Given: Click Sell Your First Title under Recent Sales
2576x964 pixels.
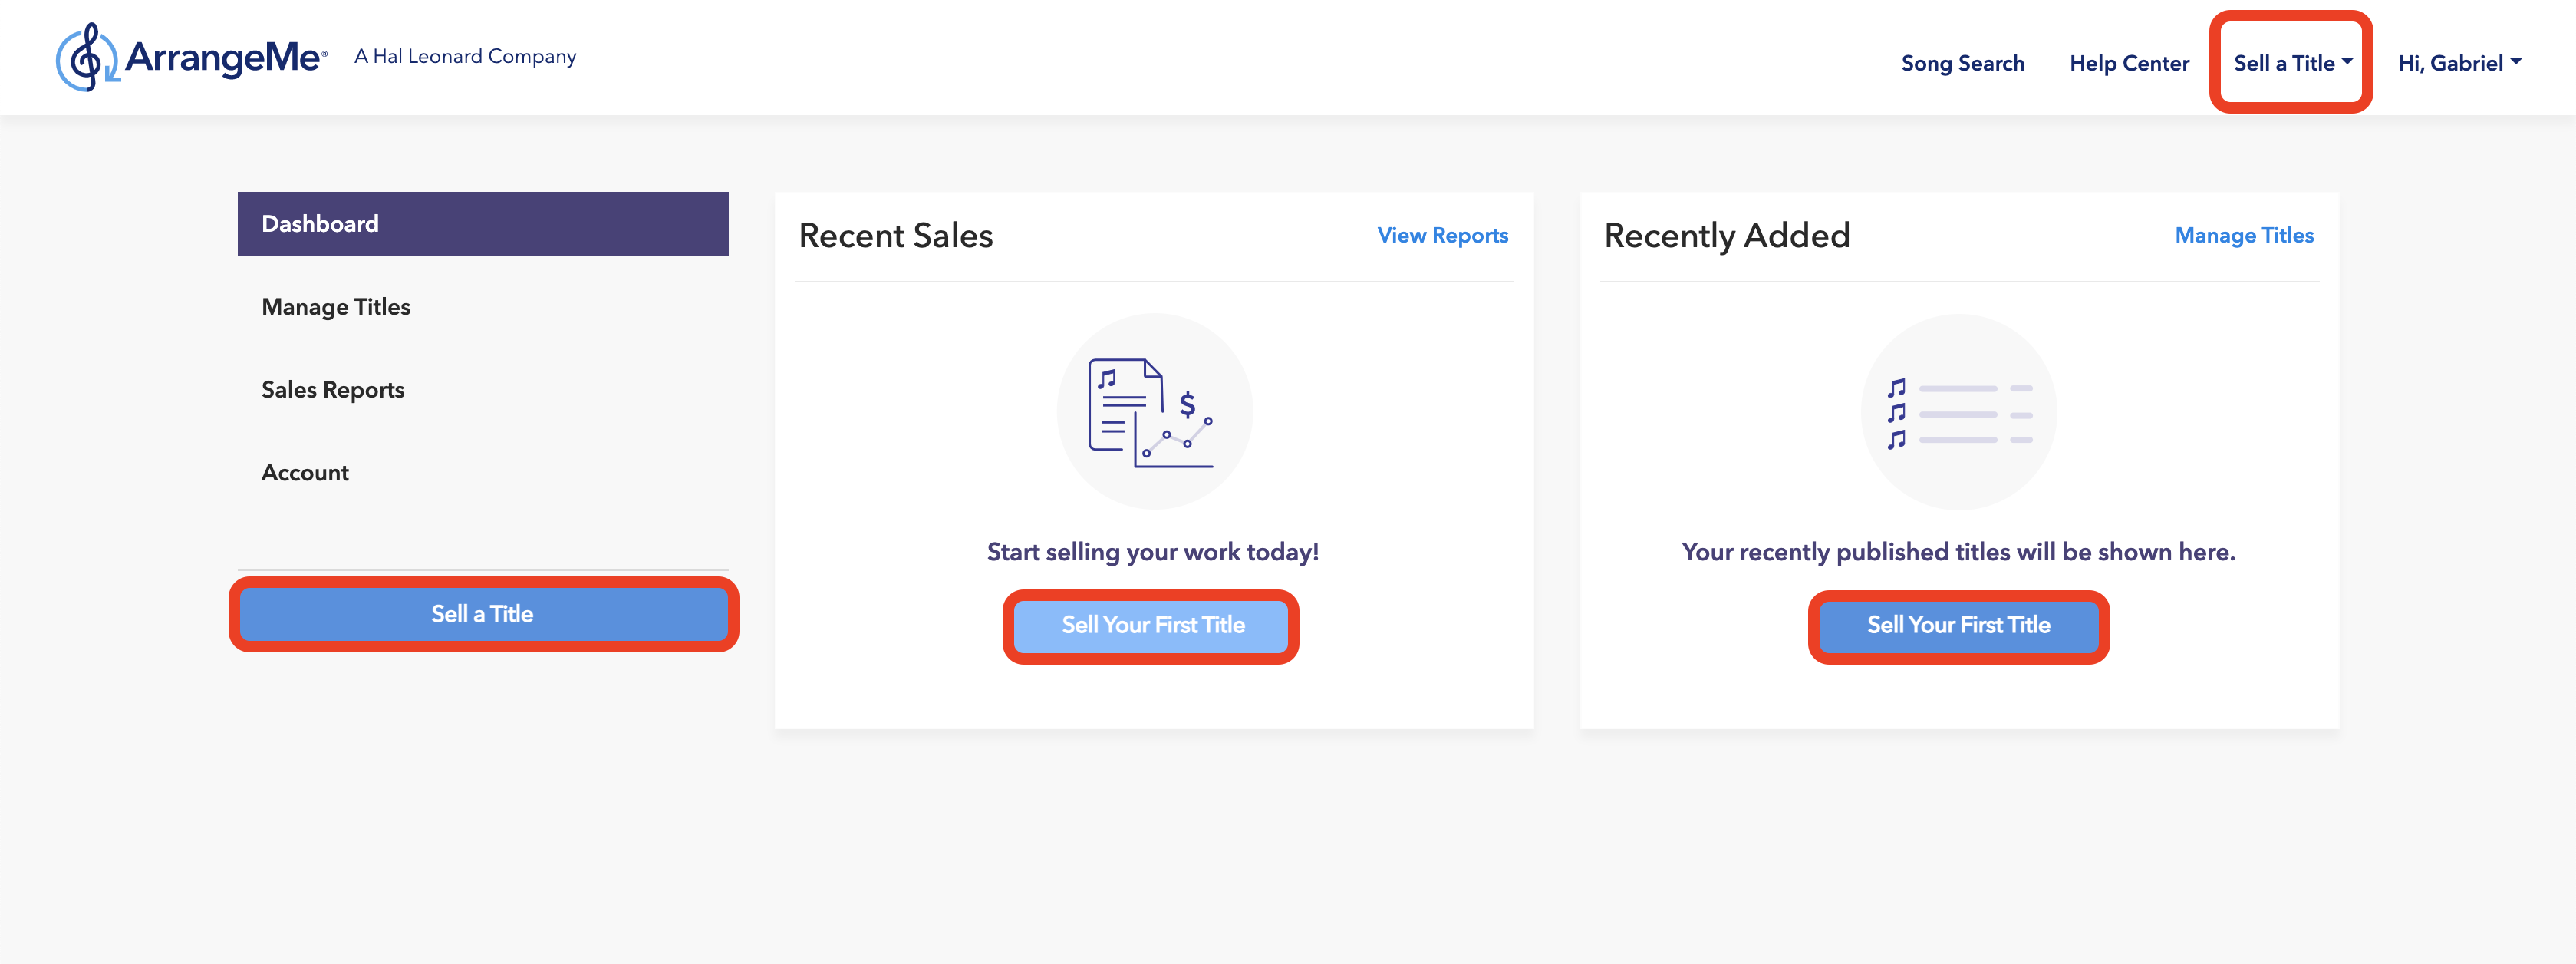Looking at the screenshot, I should (1152, 625).
